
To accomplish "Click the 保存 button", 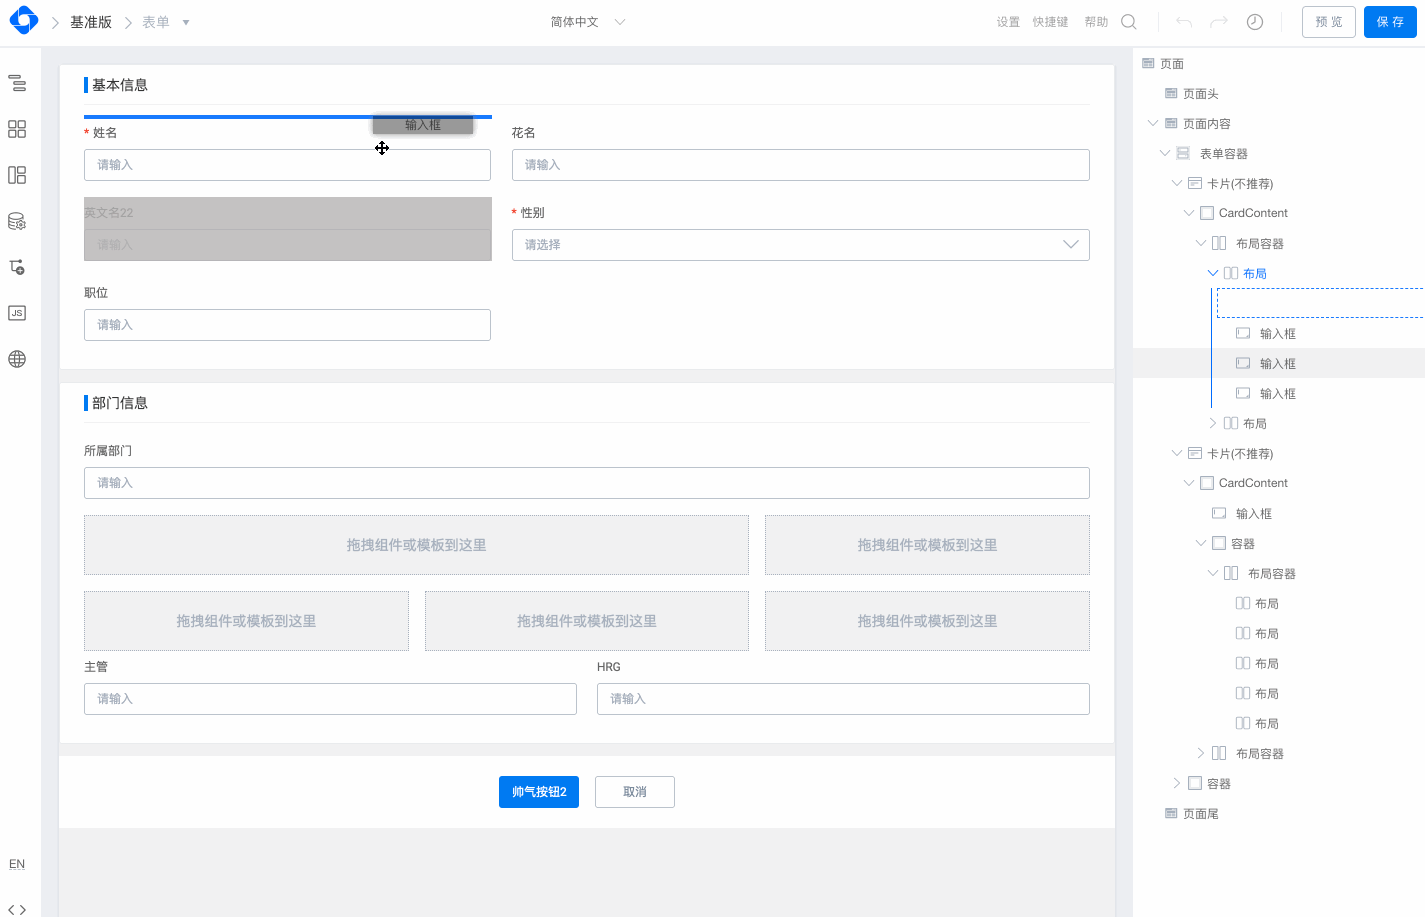I will [x=1390, y=22].
